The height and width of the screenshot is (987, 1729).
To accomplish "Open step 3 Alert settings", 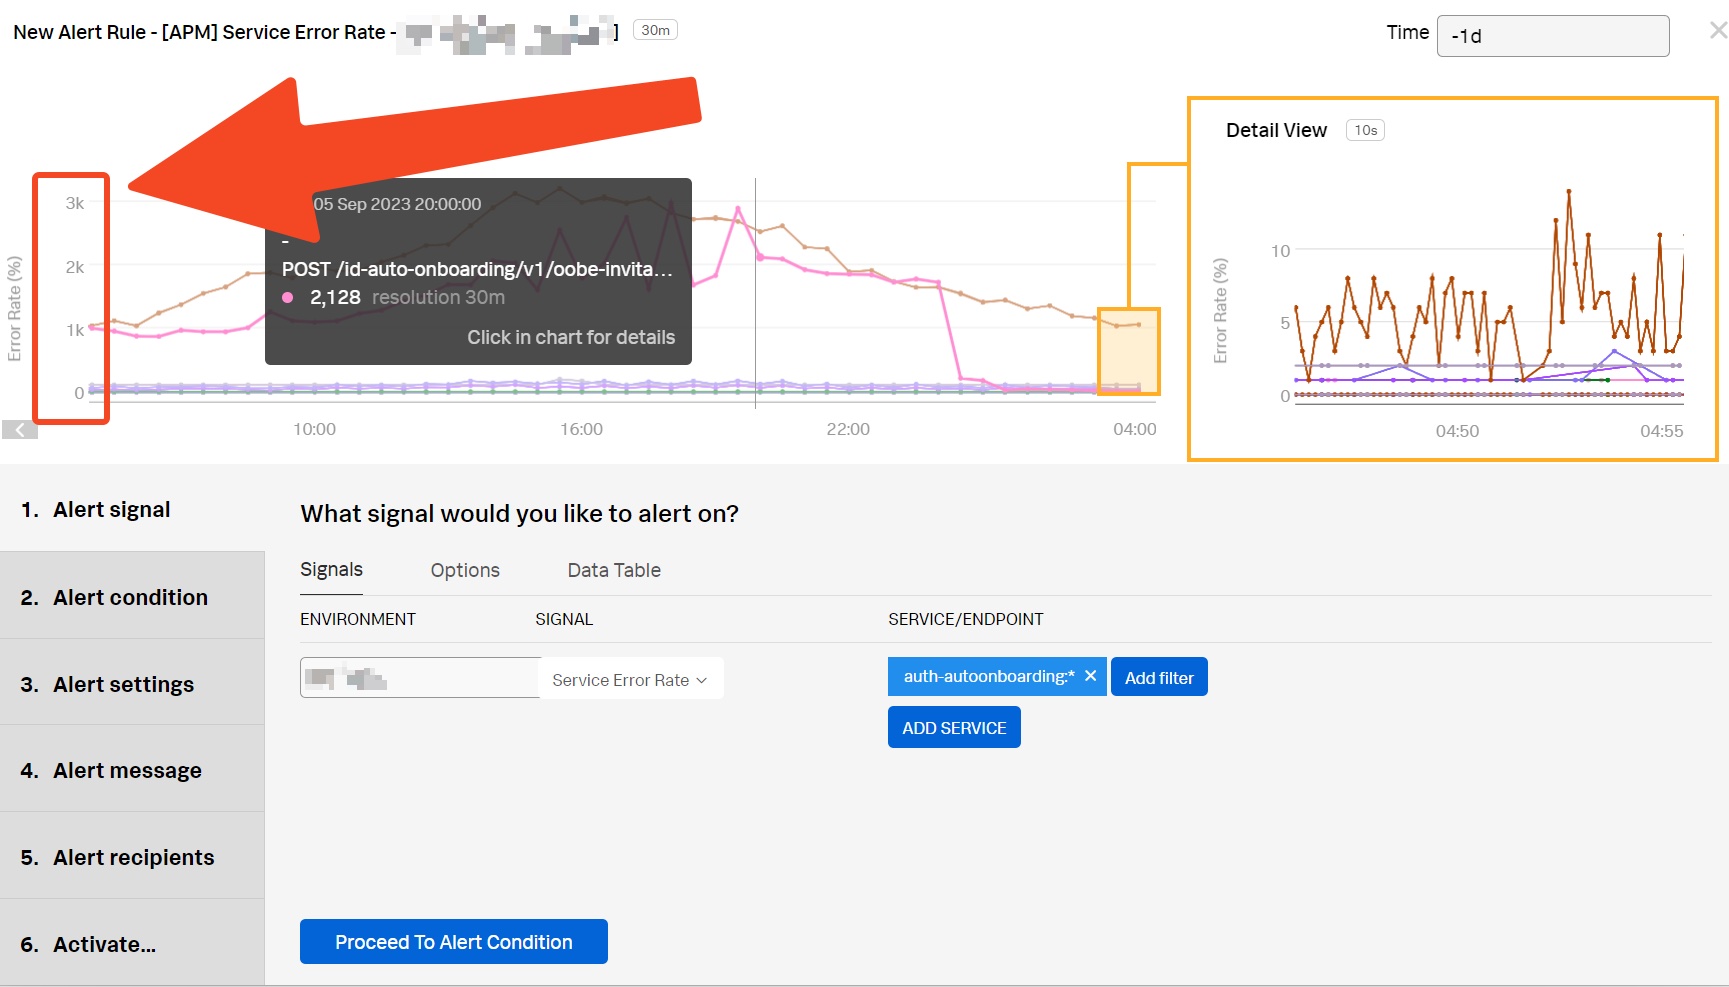I will click(122, 684).
